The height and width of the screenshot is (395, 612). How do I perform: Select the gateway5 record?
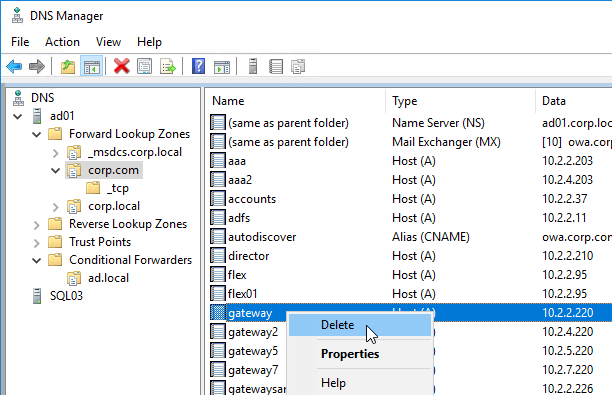[253, 351]
